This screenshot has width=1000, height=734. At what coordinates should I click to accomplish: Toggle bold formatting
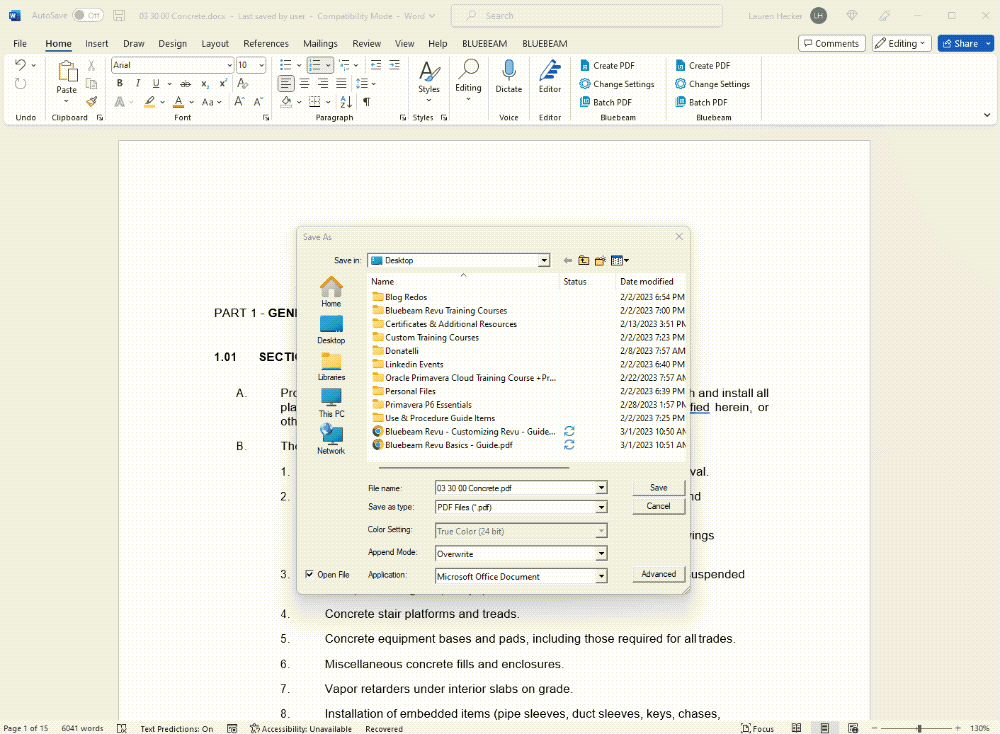pos(120,82)
